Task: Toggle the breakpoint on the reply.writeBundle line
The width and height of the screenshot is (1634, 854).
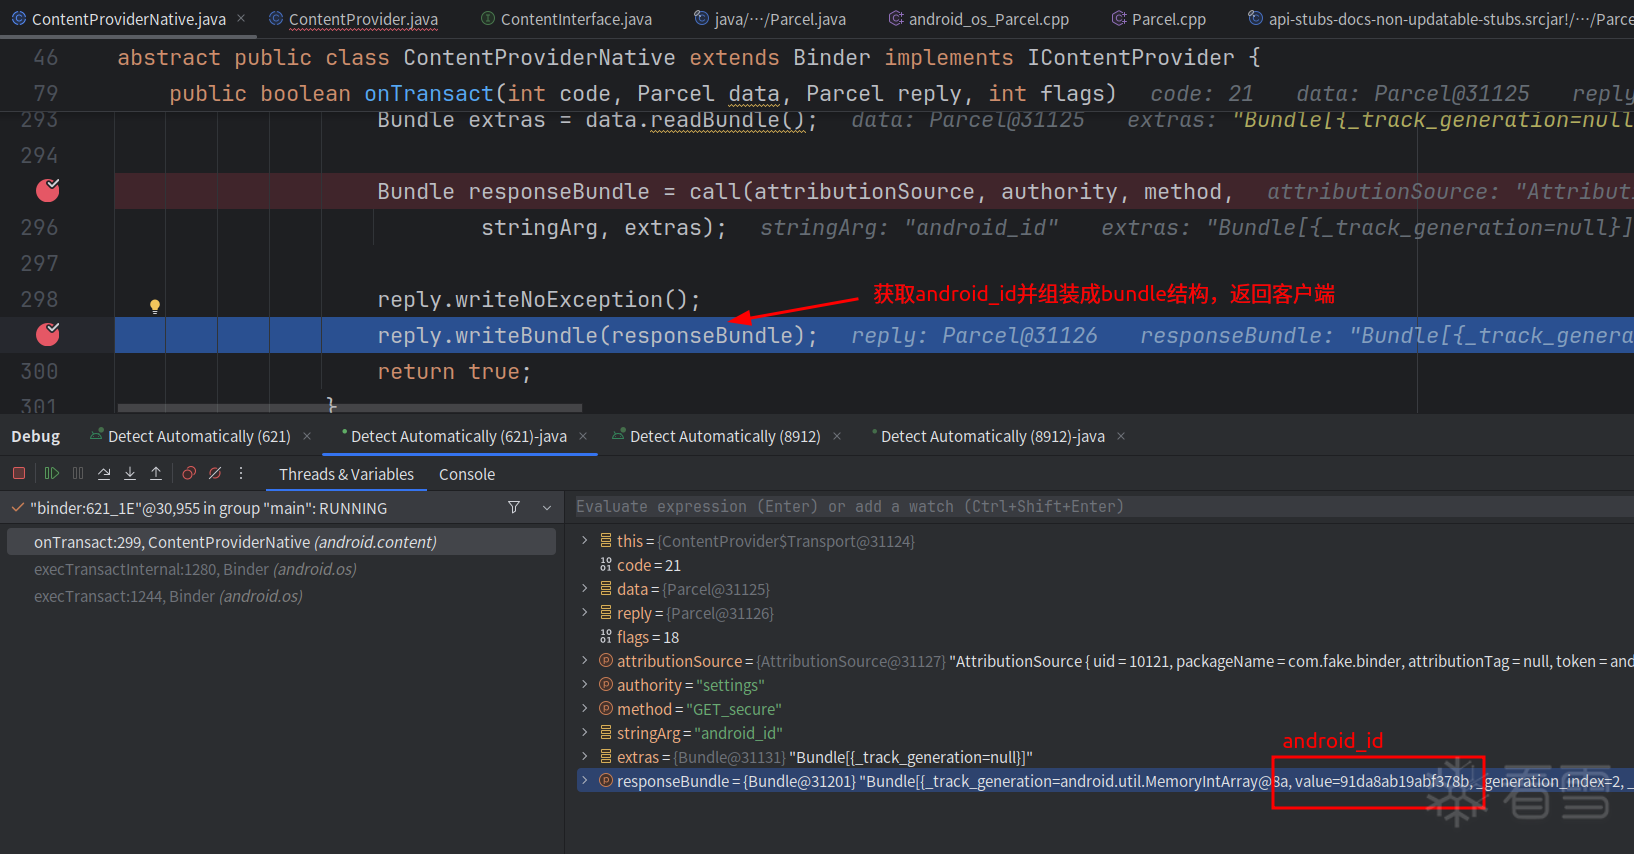Action: coord(47,334)
